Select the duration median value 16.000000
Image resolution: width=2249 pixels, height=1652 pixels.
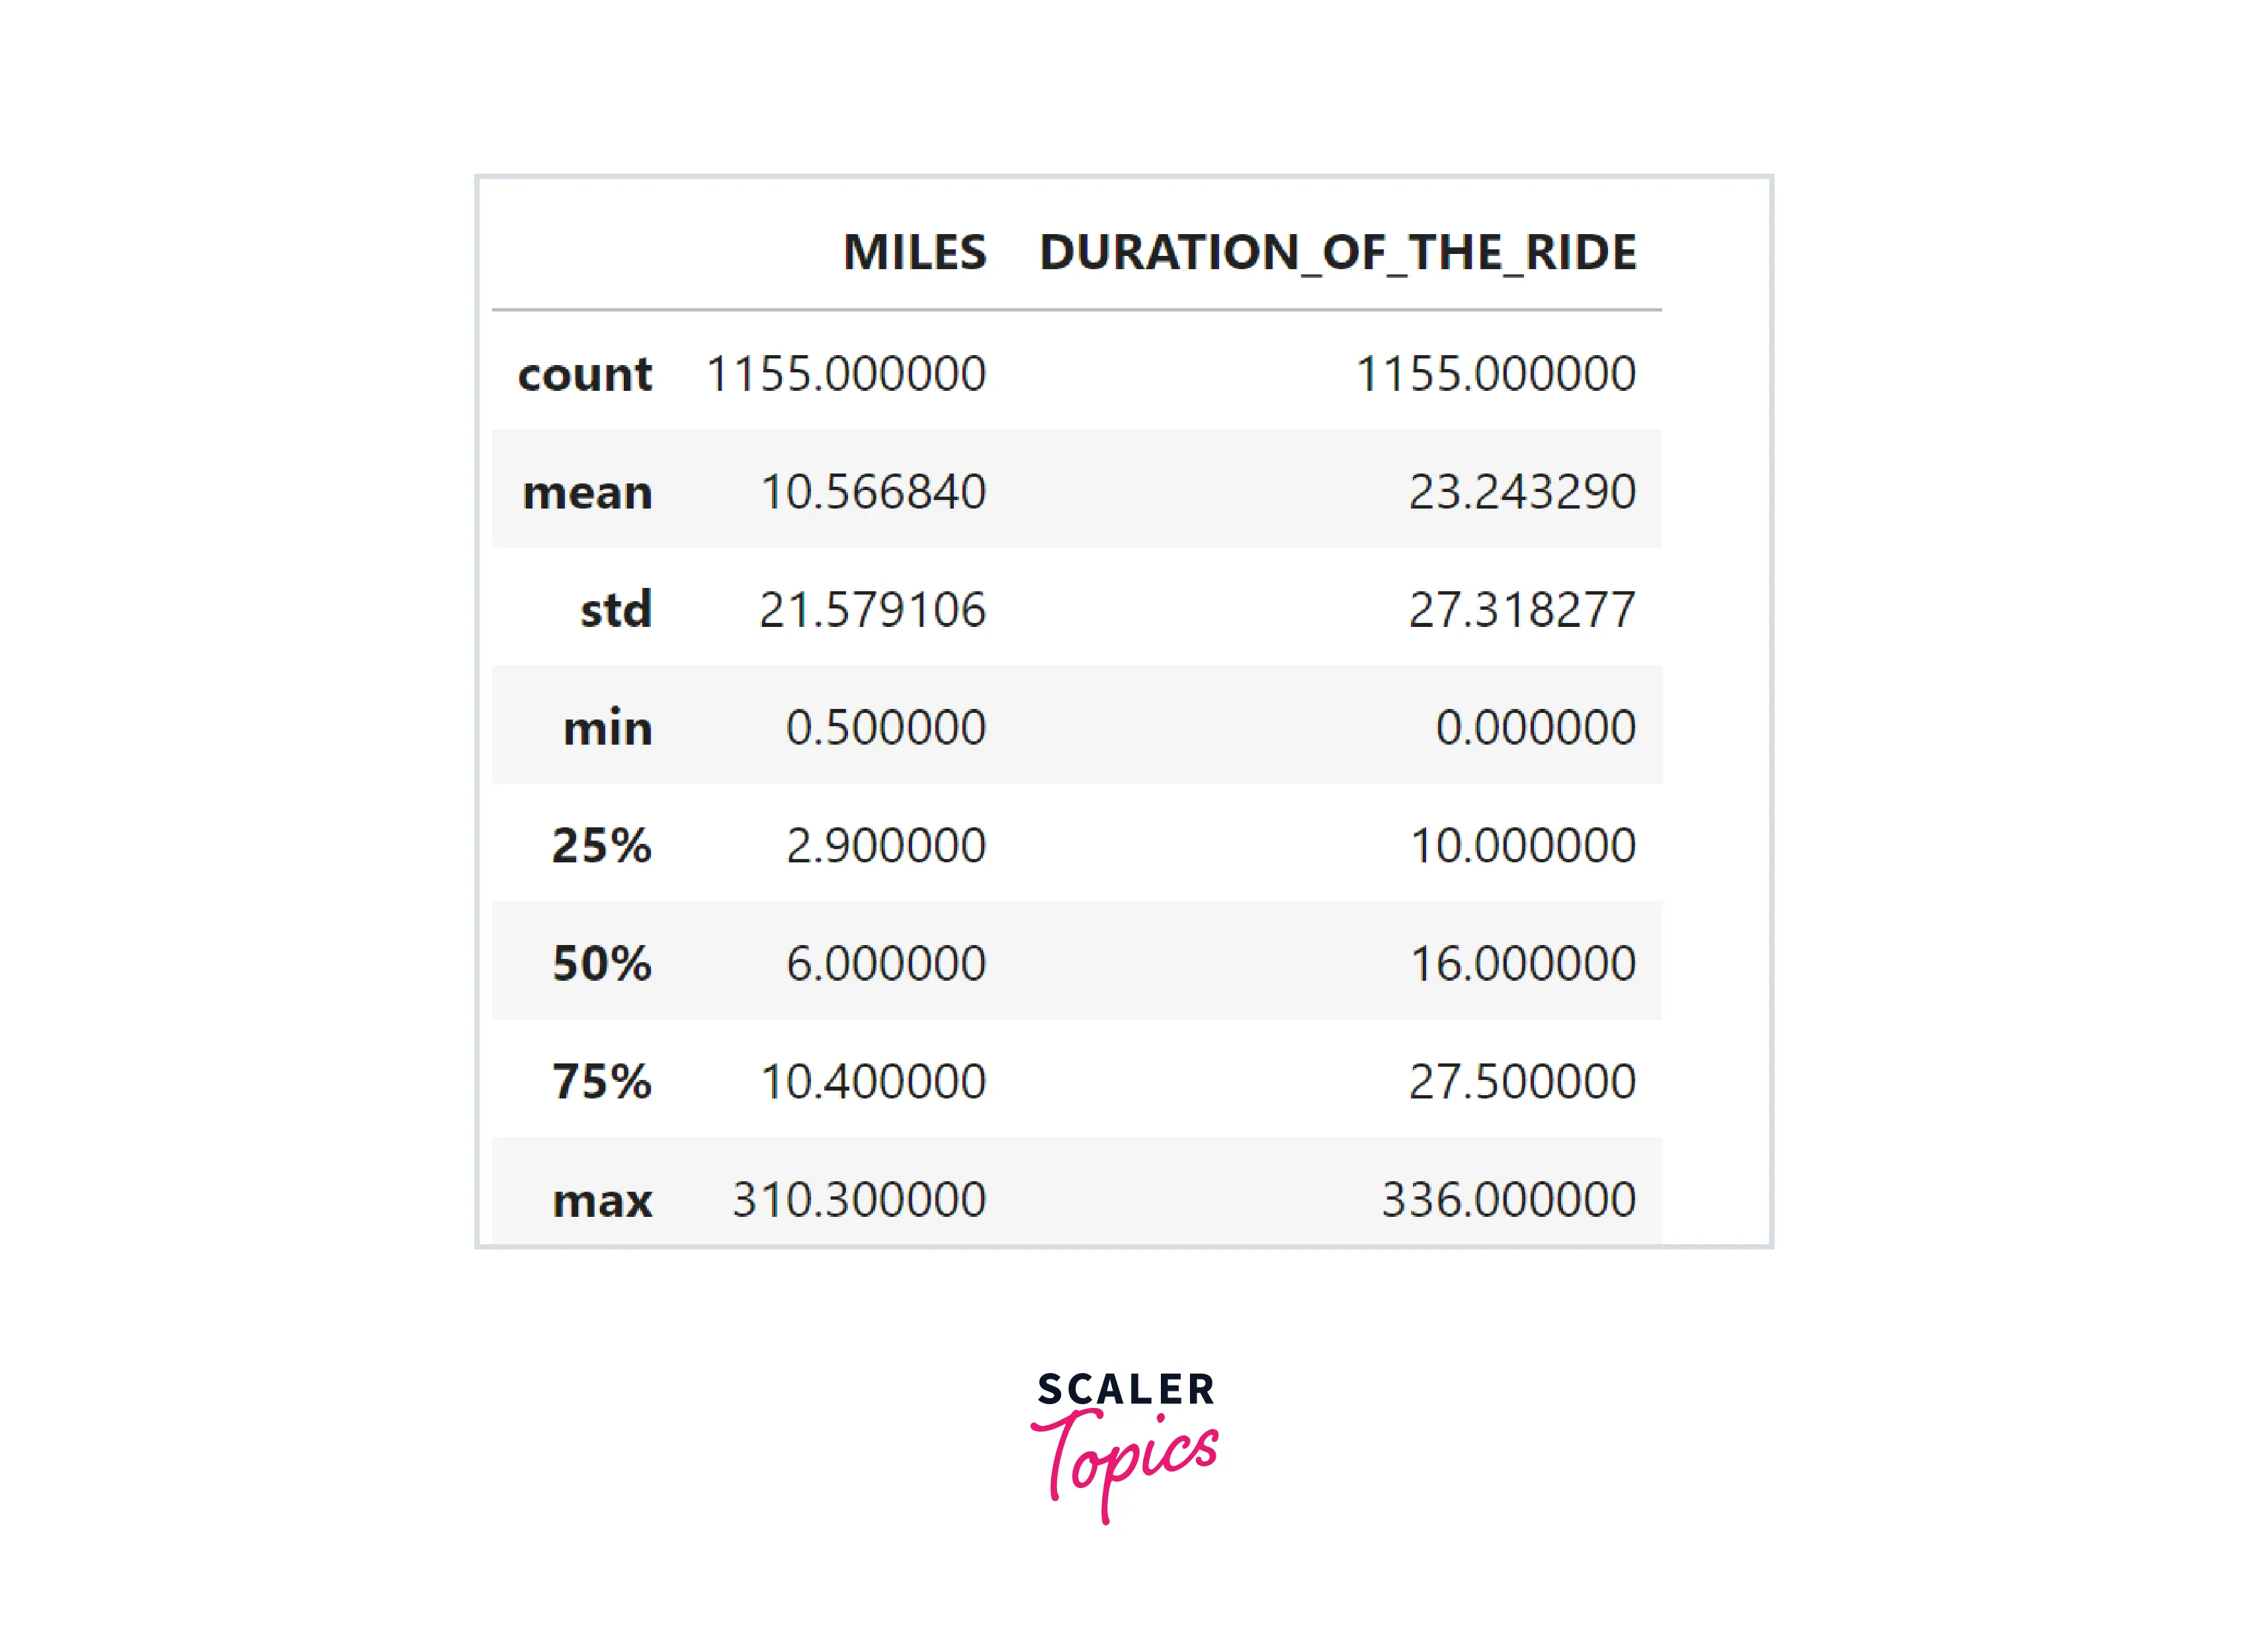coord(1522,964)
